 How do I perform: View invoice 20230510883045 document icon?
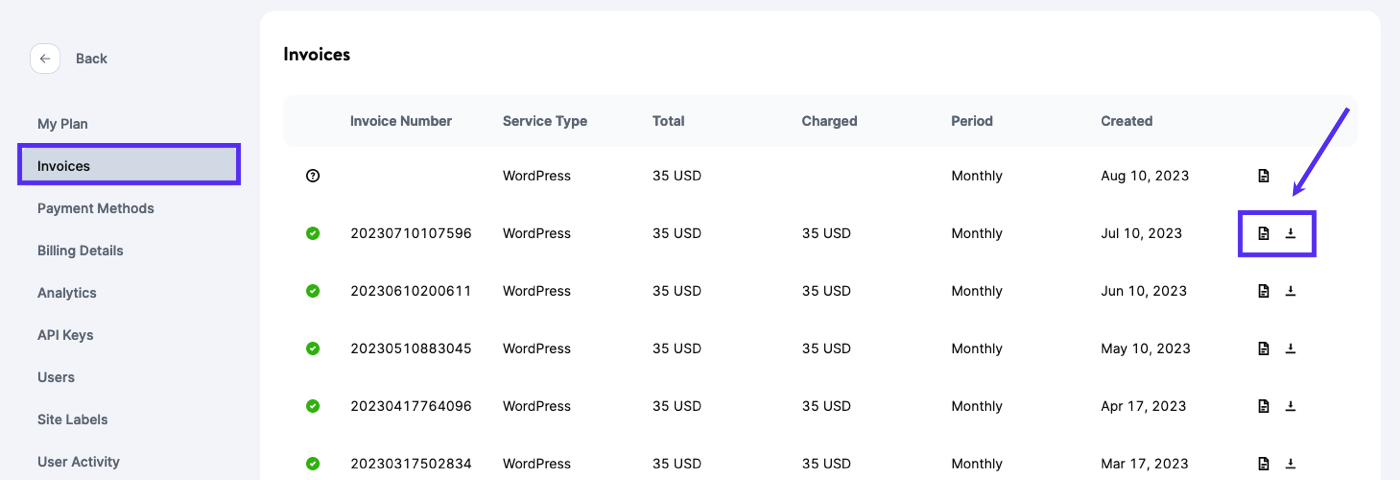1263,349
